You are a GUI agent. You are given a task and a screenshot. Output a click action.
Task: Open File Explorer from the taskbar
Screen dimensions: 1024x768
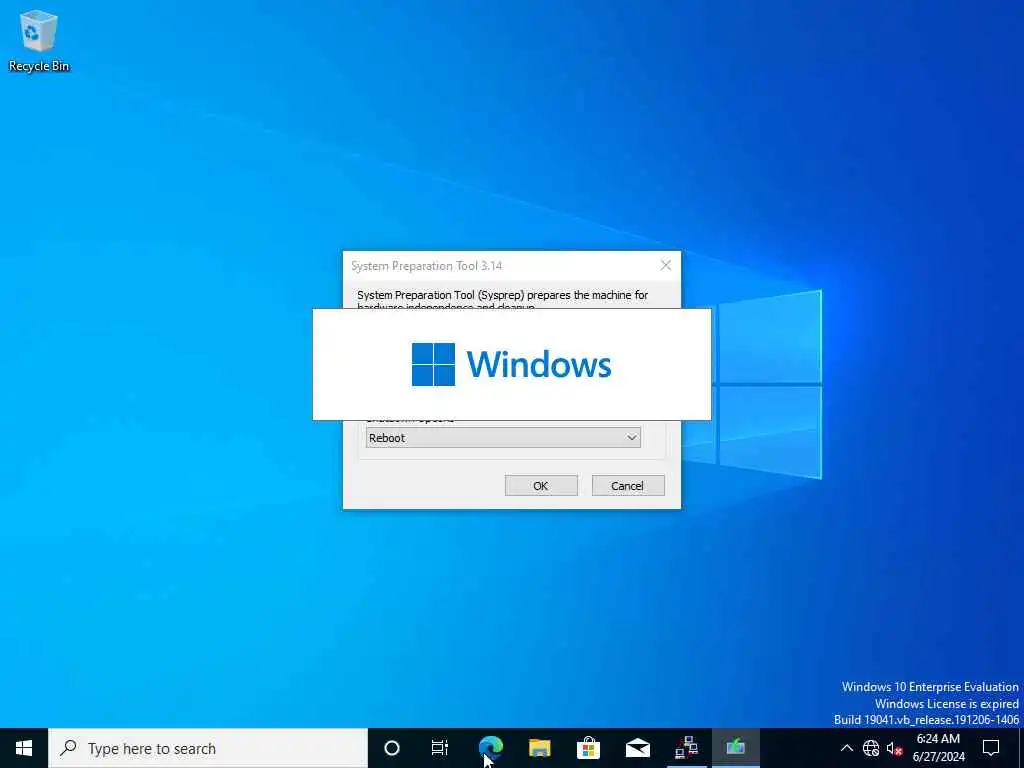pyautogui.click(x=539, y=748)
